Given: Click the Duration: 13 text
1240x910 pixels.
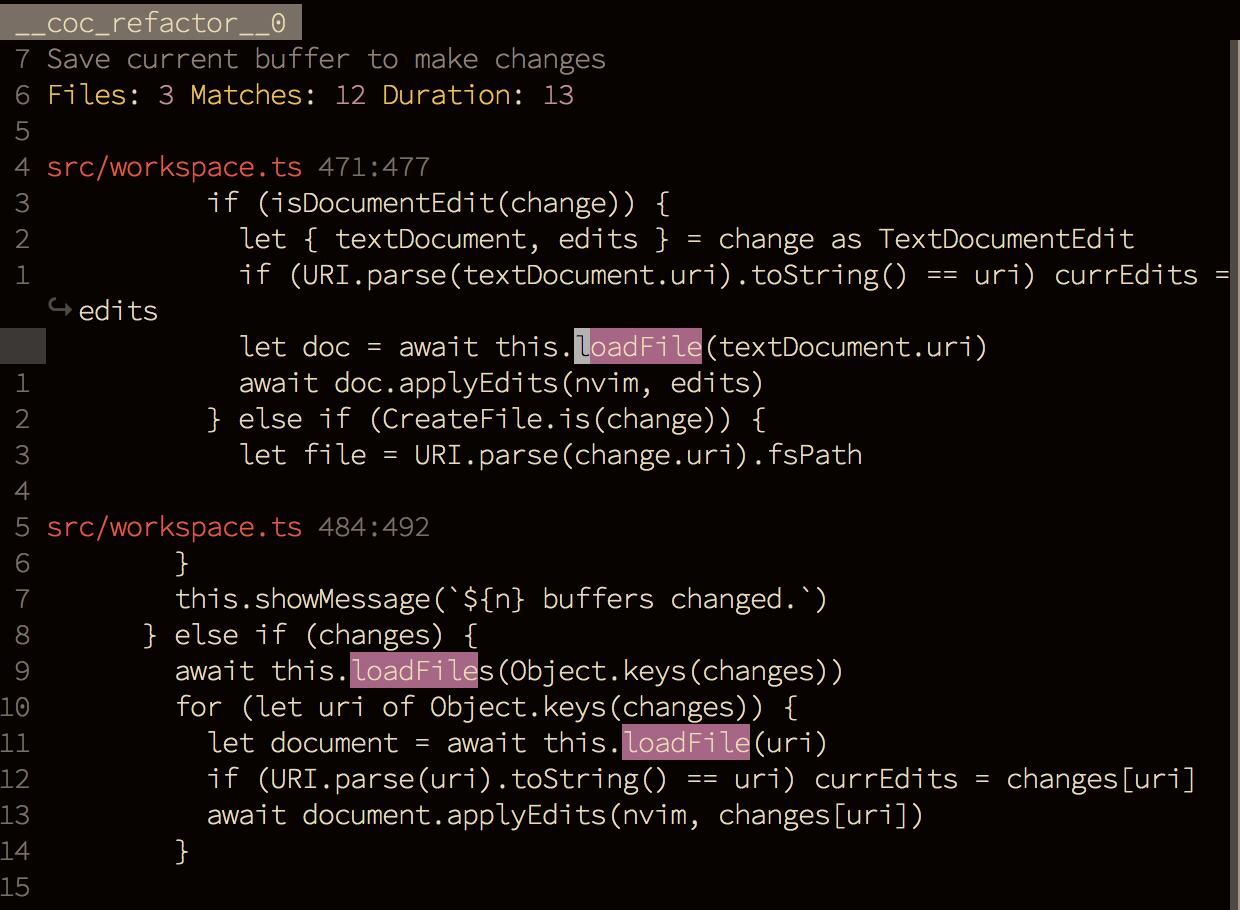Looking at the screenshot, I should point(478,95).
